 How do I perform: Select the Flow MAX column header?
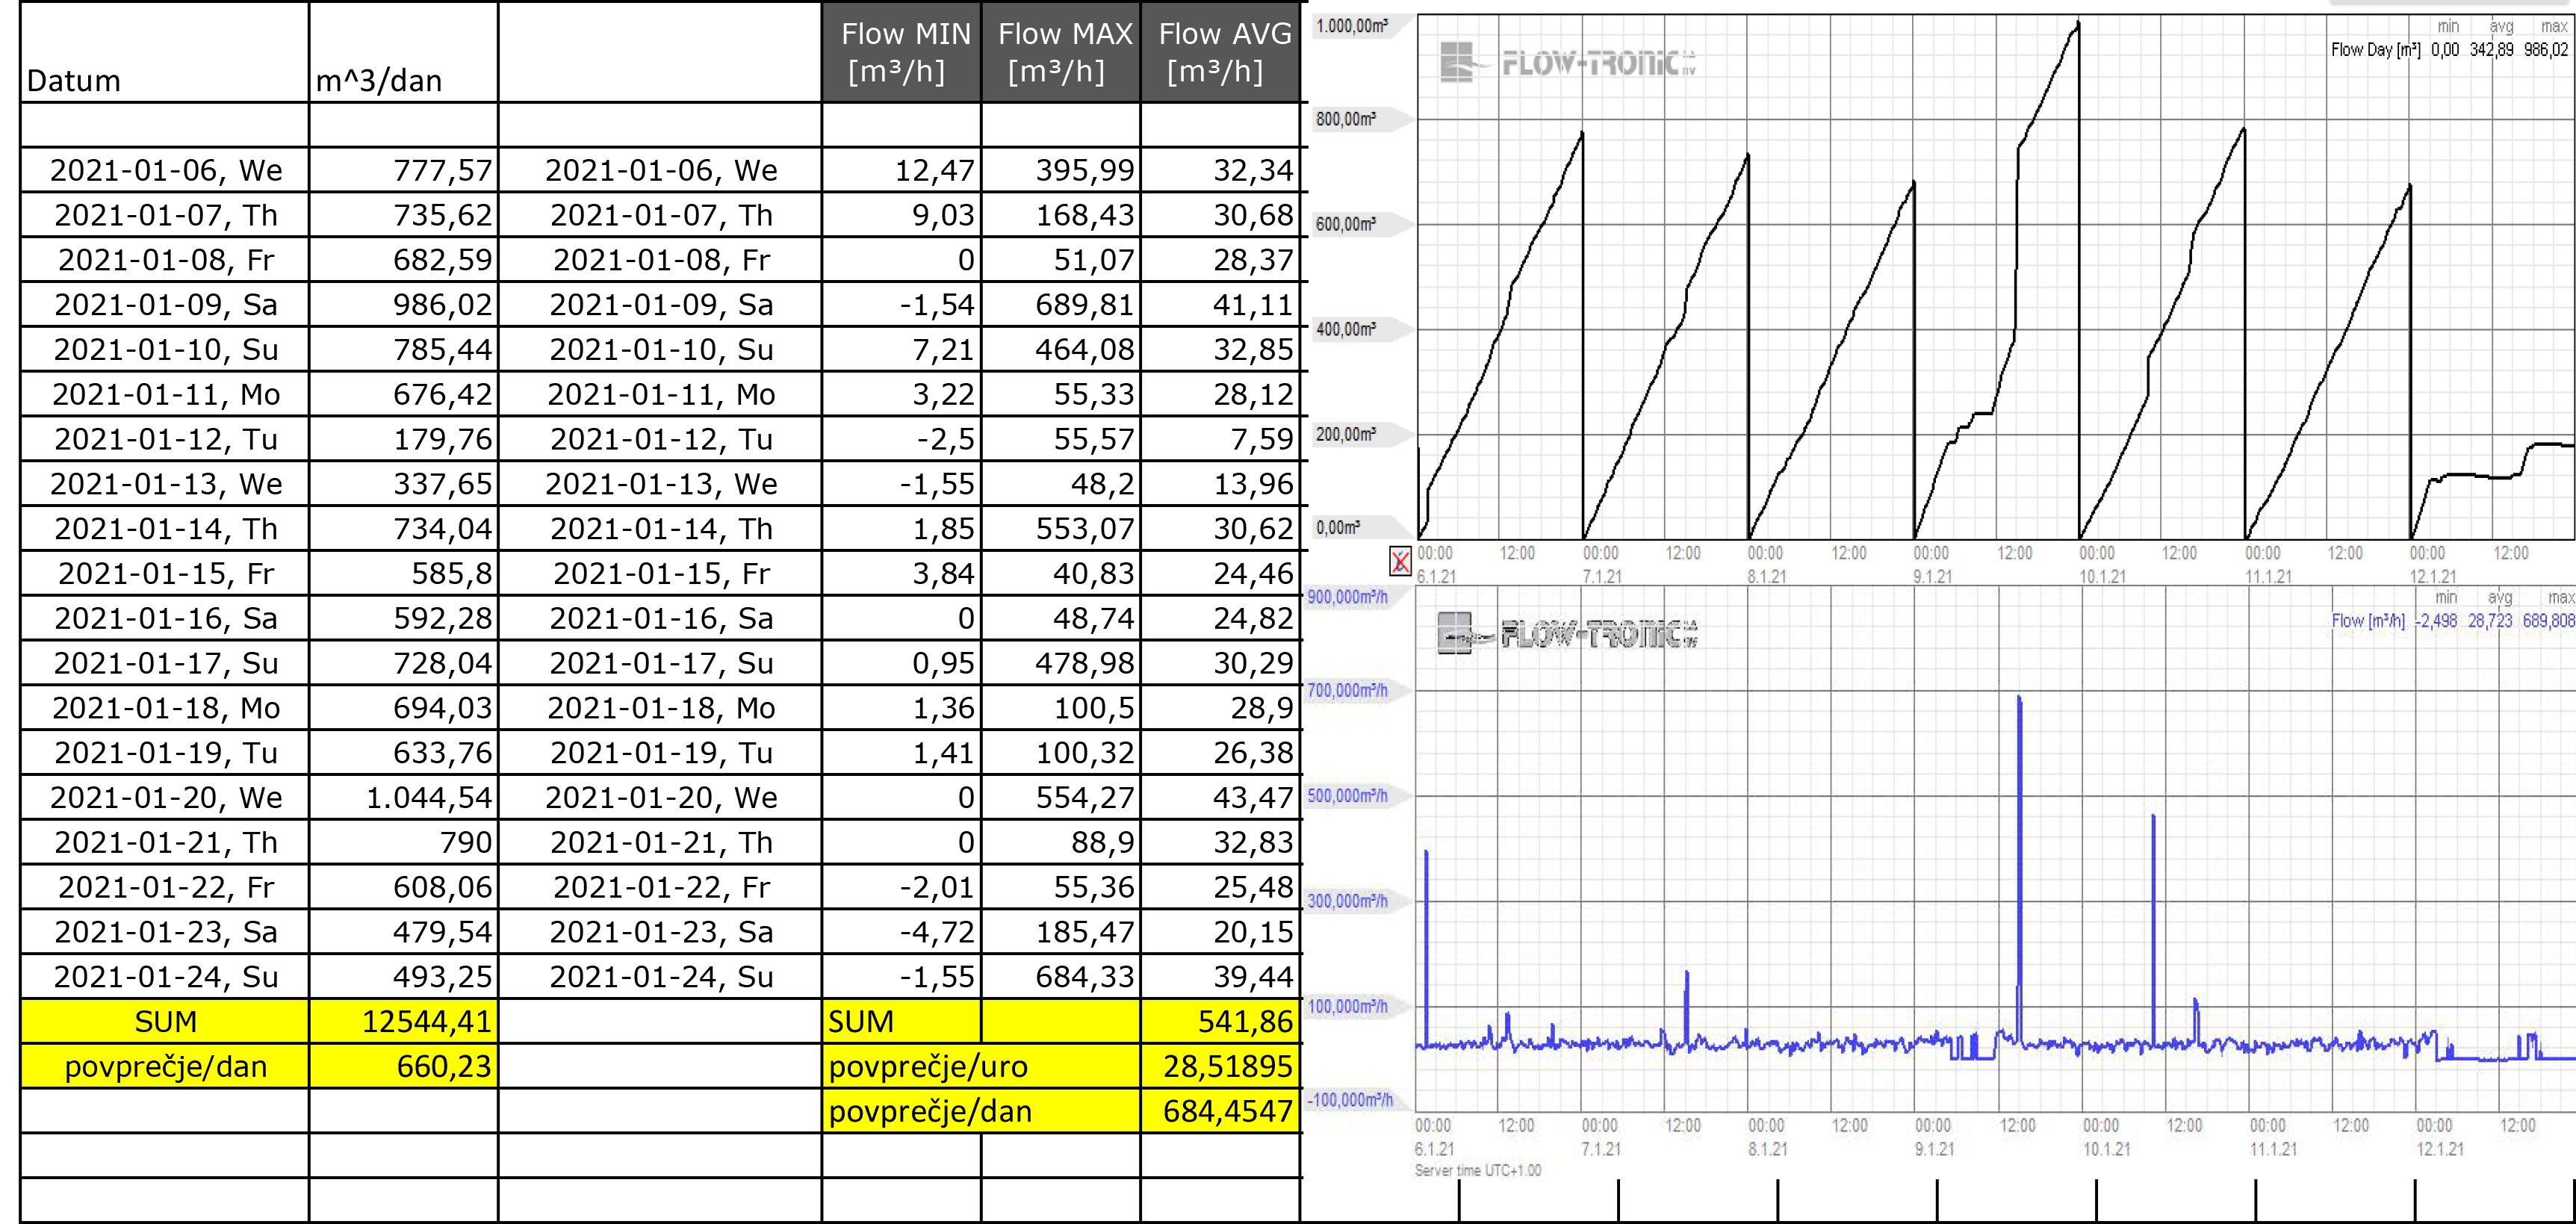[x=1060, y=52]
